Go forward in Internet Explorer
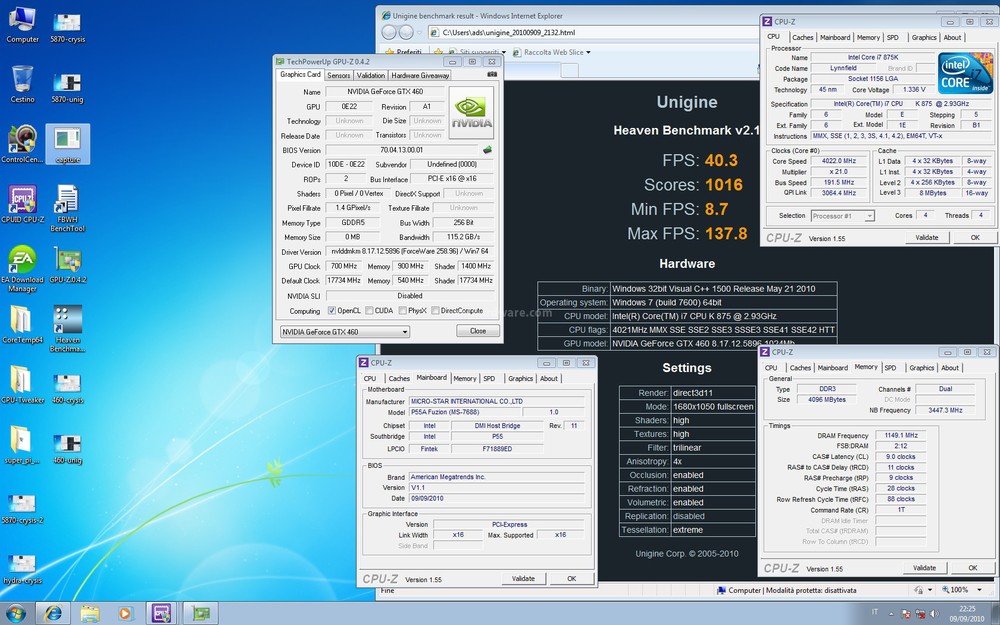Viewport: 1000px width, 625px height. (x=406, y=32)
